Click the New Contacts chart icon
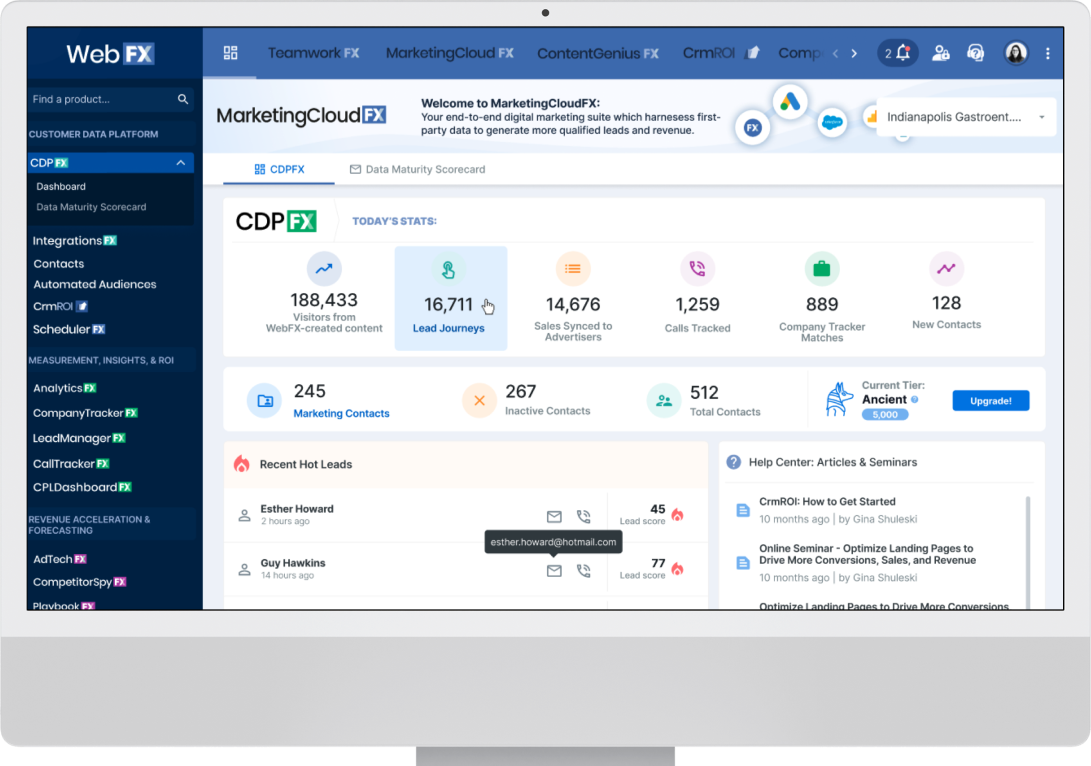This screenshot has height=766, width=1091. pos(946,269)
